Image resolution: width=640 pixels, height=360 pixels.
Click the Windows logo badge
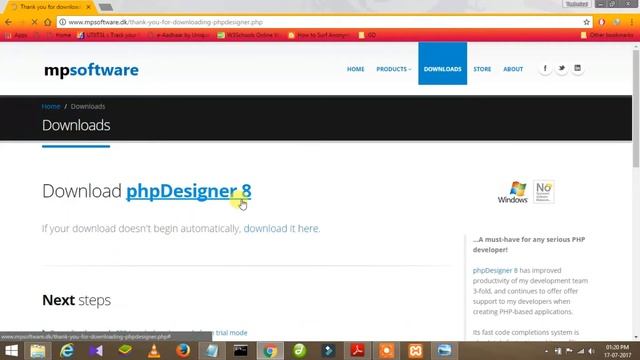click(513, 192)
